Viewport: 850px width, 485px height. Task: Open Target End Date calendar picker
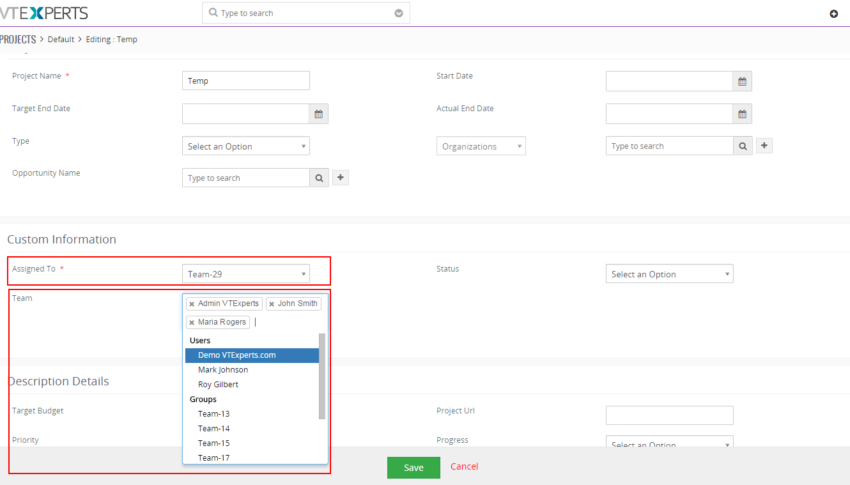coord(319,114)
